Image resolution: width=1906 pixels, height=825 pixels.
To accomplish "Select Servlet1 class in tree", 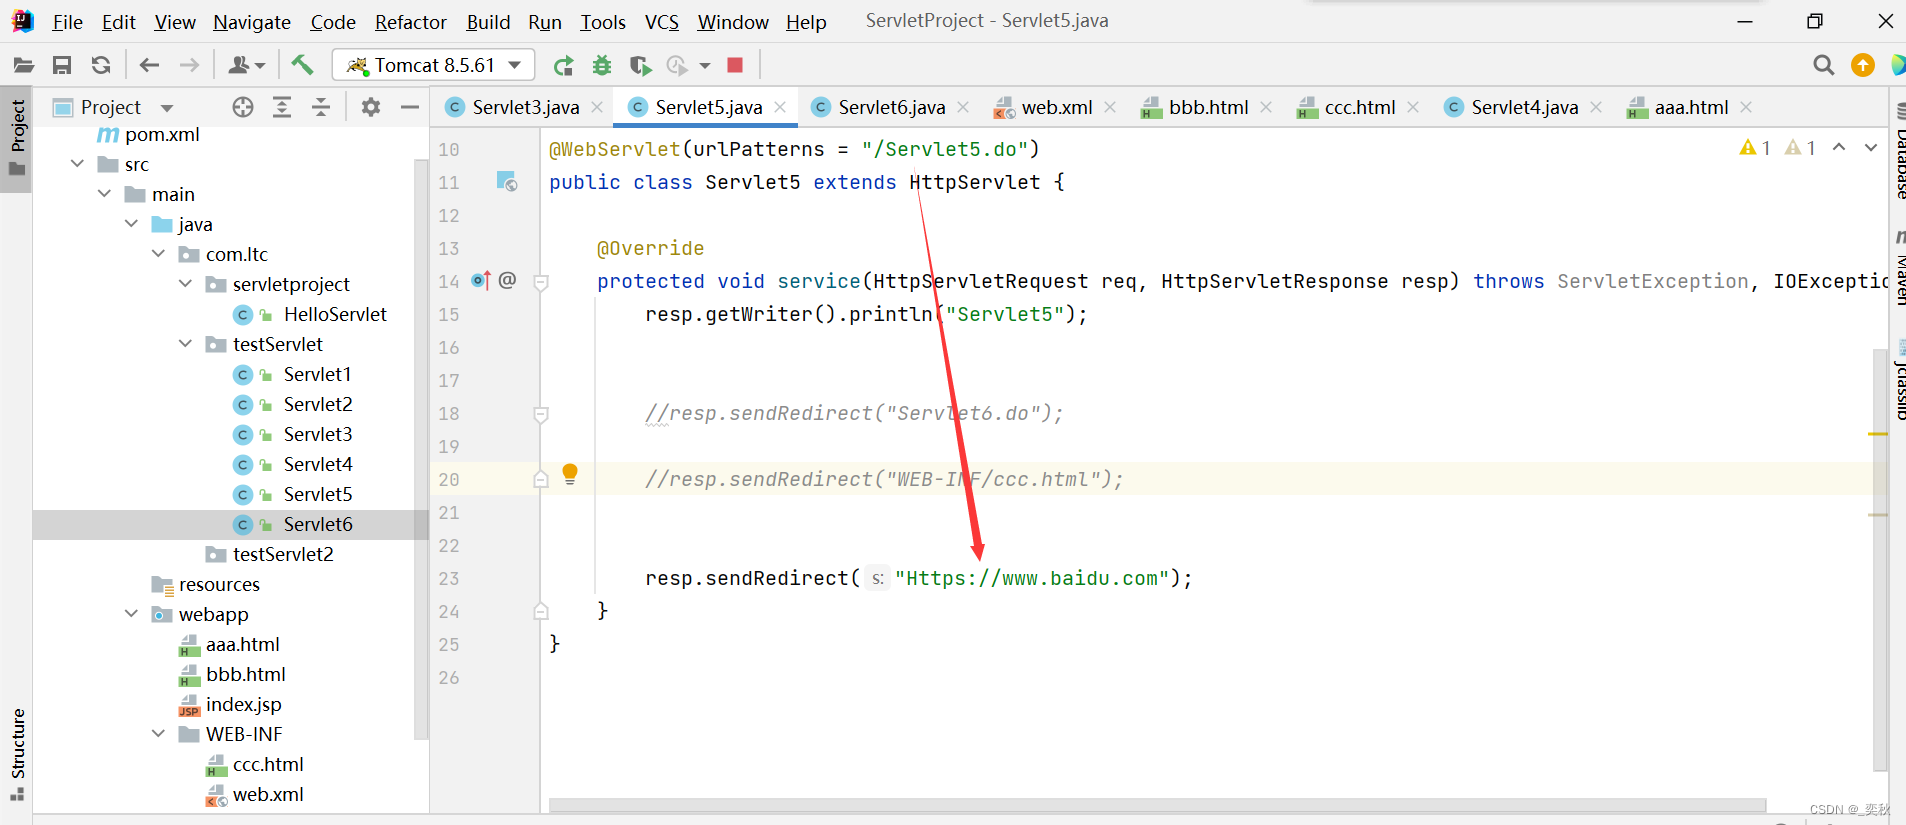I will tap(317, 374).
